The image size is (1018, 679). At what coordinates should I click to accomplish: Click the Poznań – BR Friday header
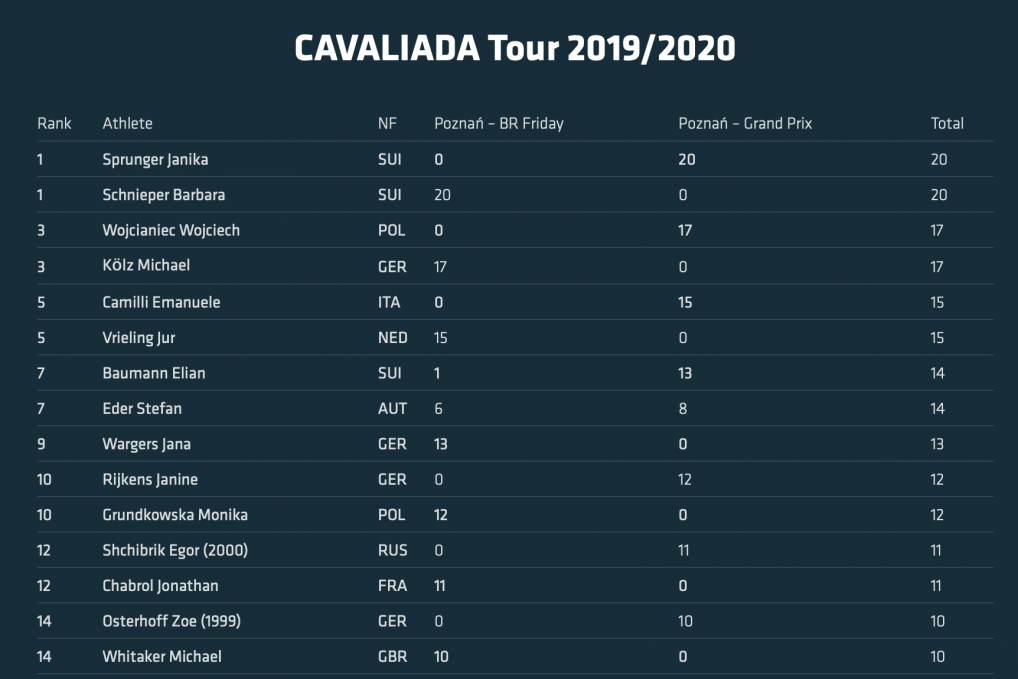[499, 123]
